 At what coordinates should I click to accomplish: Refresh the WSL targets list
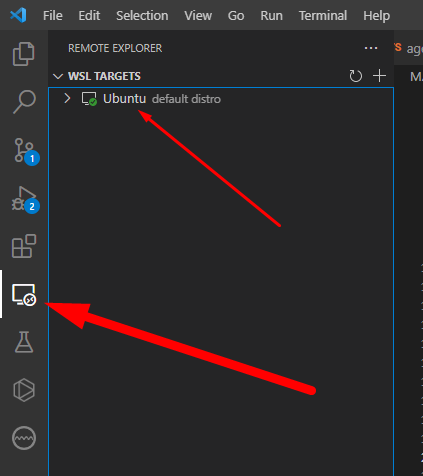(355, 76)
